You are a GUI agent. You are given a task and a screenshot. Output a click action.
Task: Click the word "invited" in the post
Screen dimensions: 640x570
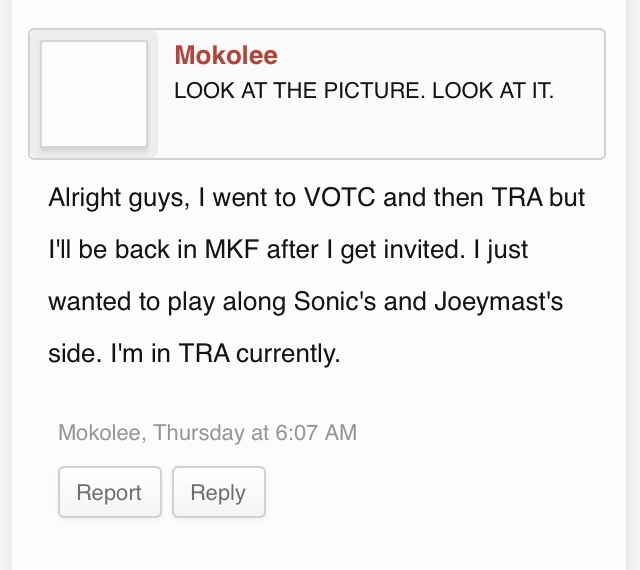(418, 249)
